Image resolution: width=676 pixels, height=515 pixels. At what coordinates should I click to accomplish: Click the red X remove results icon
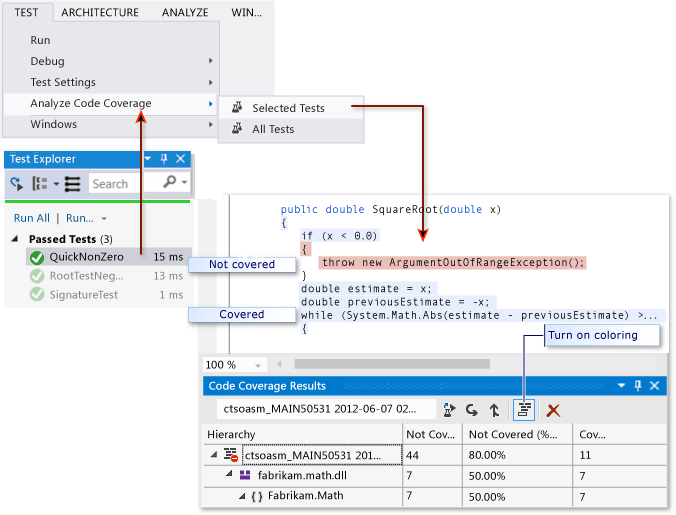(x=552, y=410)
